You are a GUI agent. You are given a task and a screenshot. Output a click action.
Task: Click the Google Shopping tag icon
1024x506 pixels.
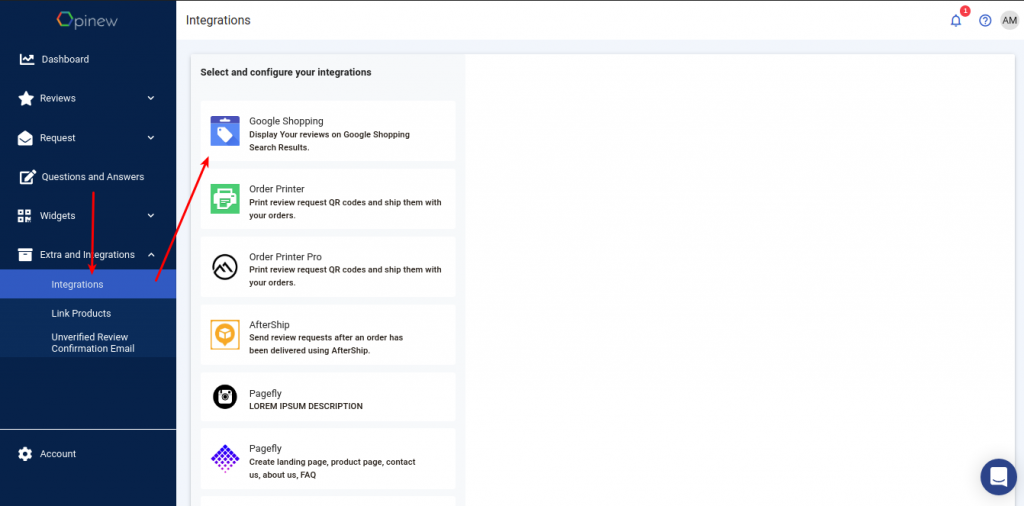pyautogui.click(x=225, y=131)
